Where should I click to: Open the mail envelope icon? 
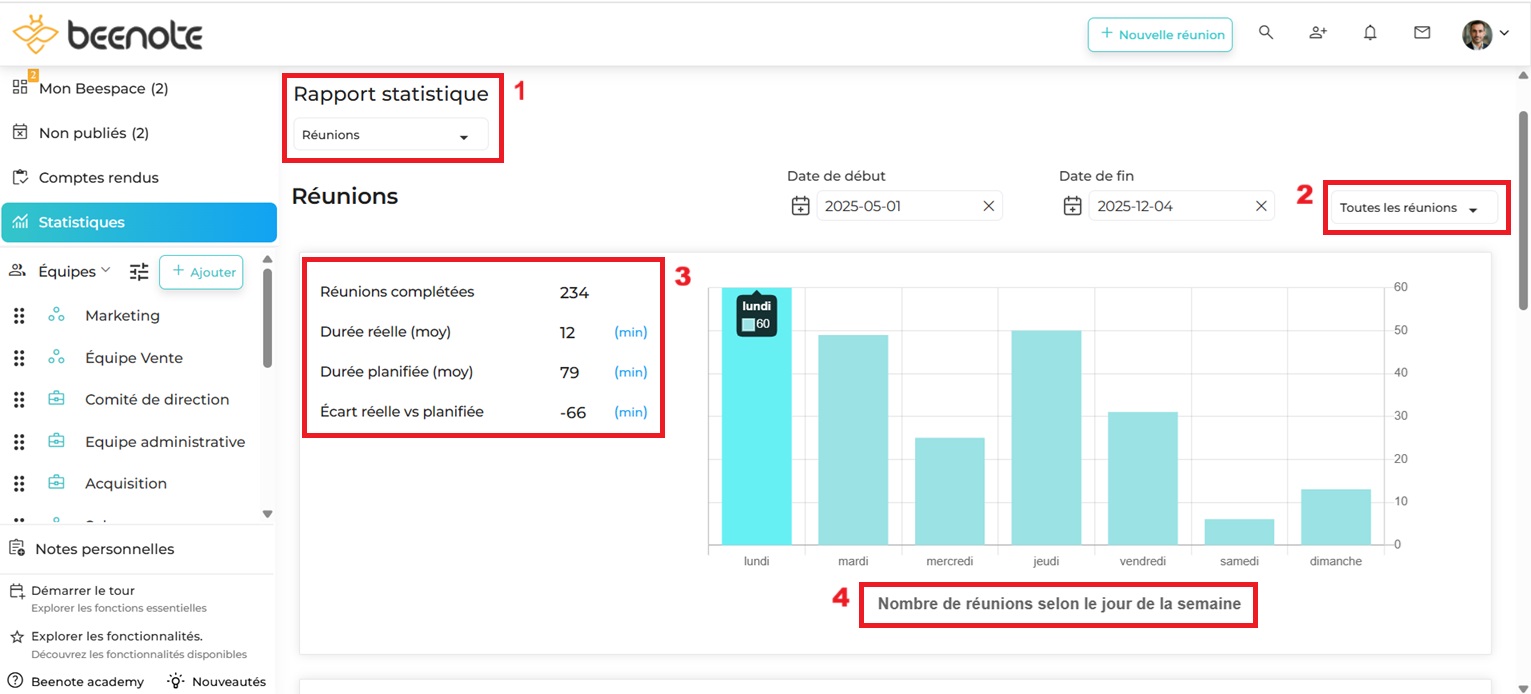(1422, 33)
